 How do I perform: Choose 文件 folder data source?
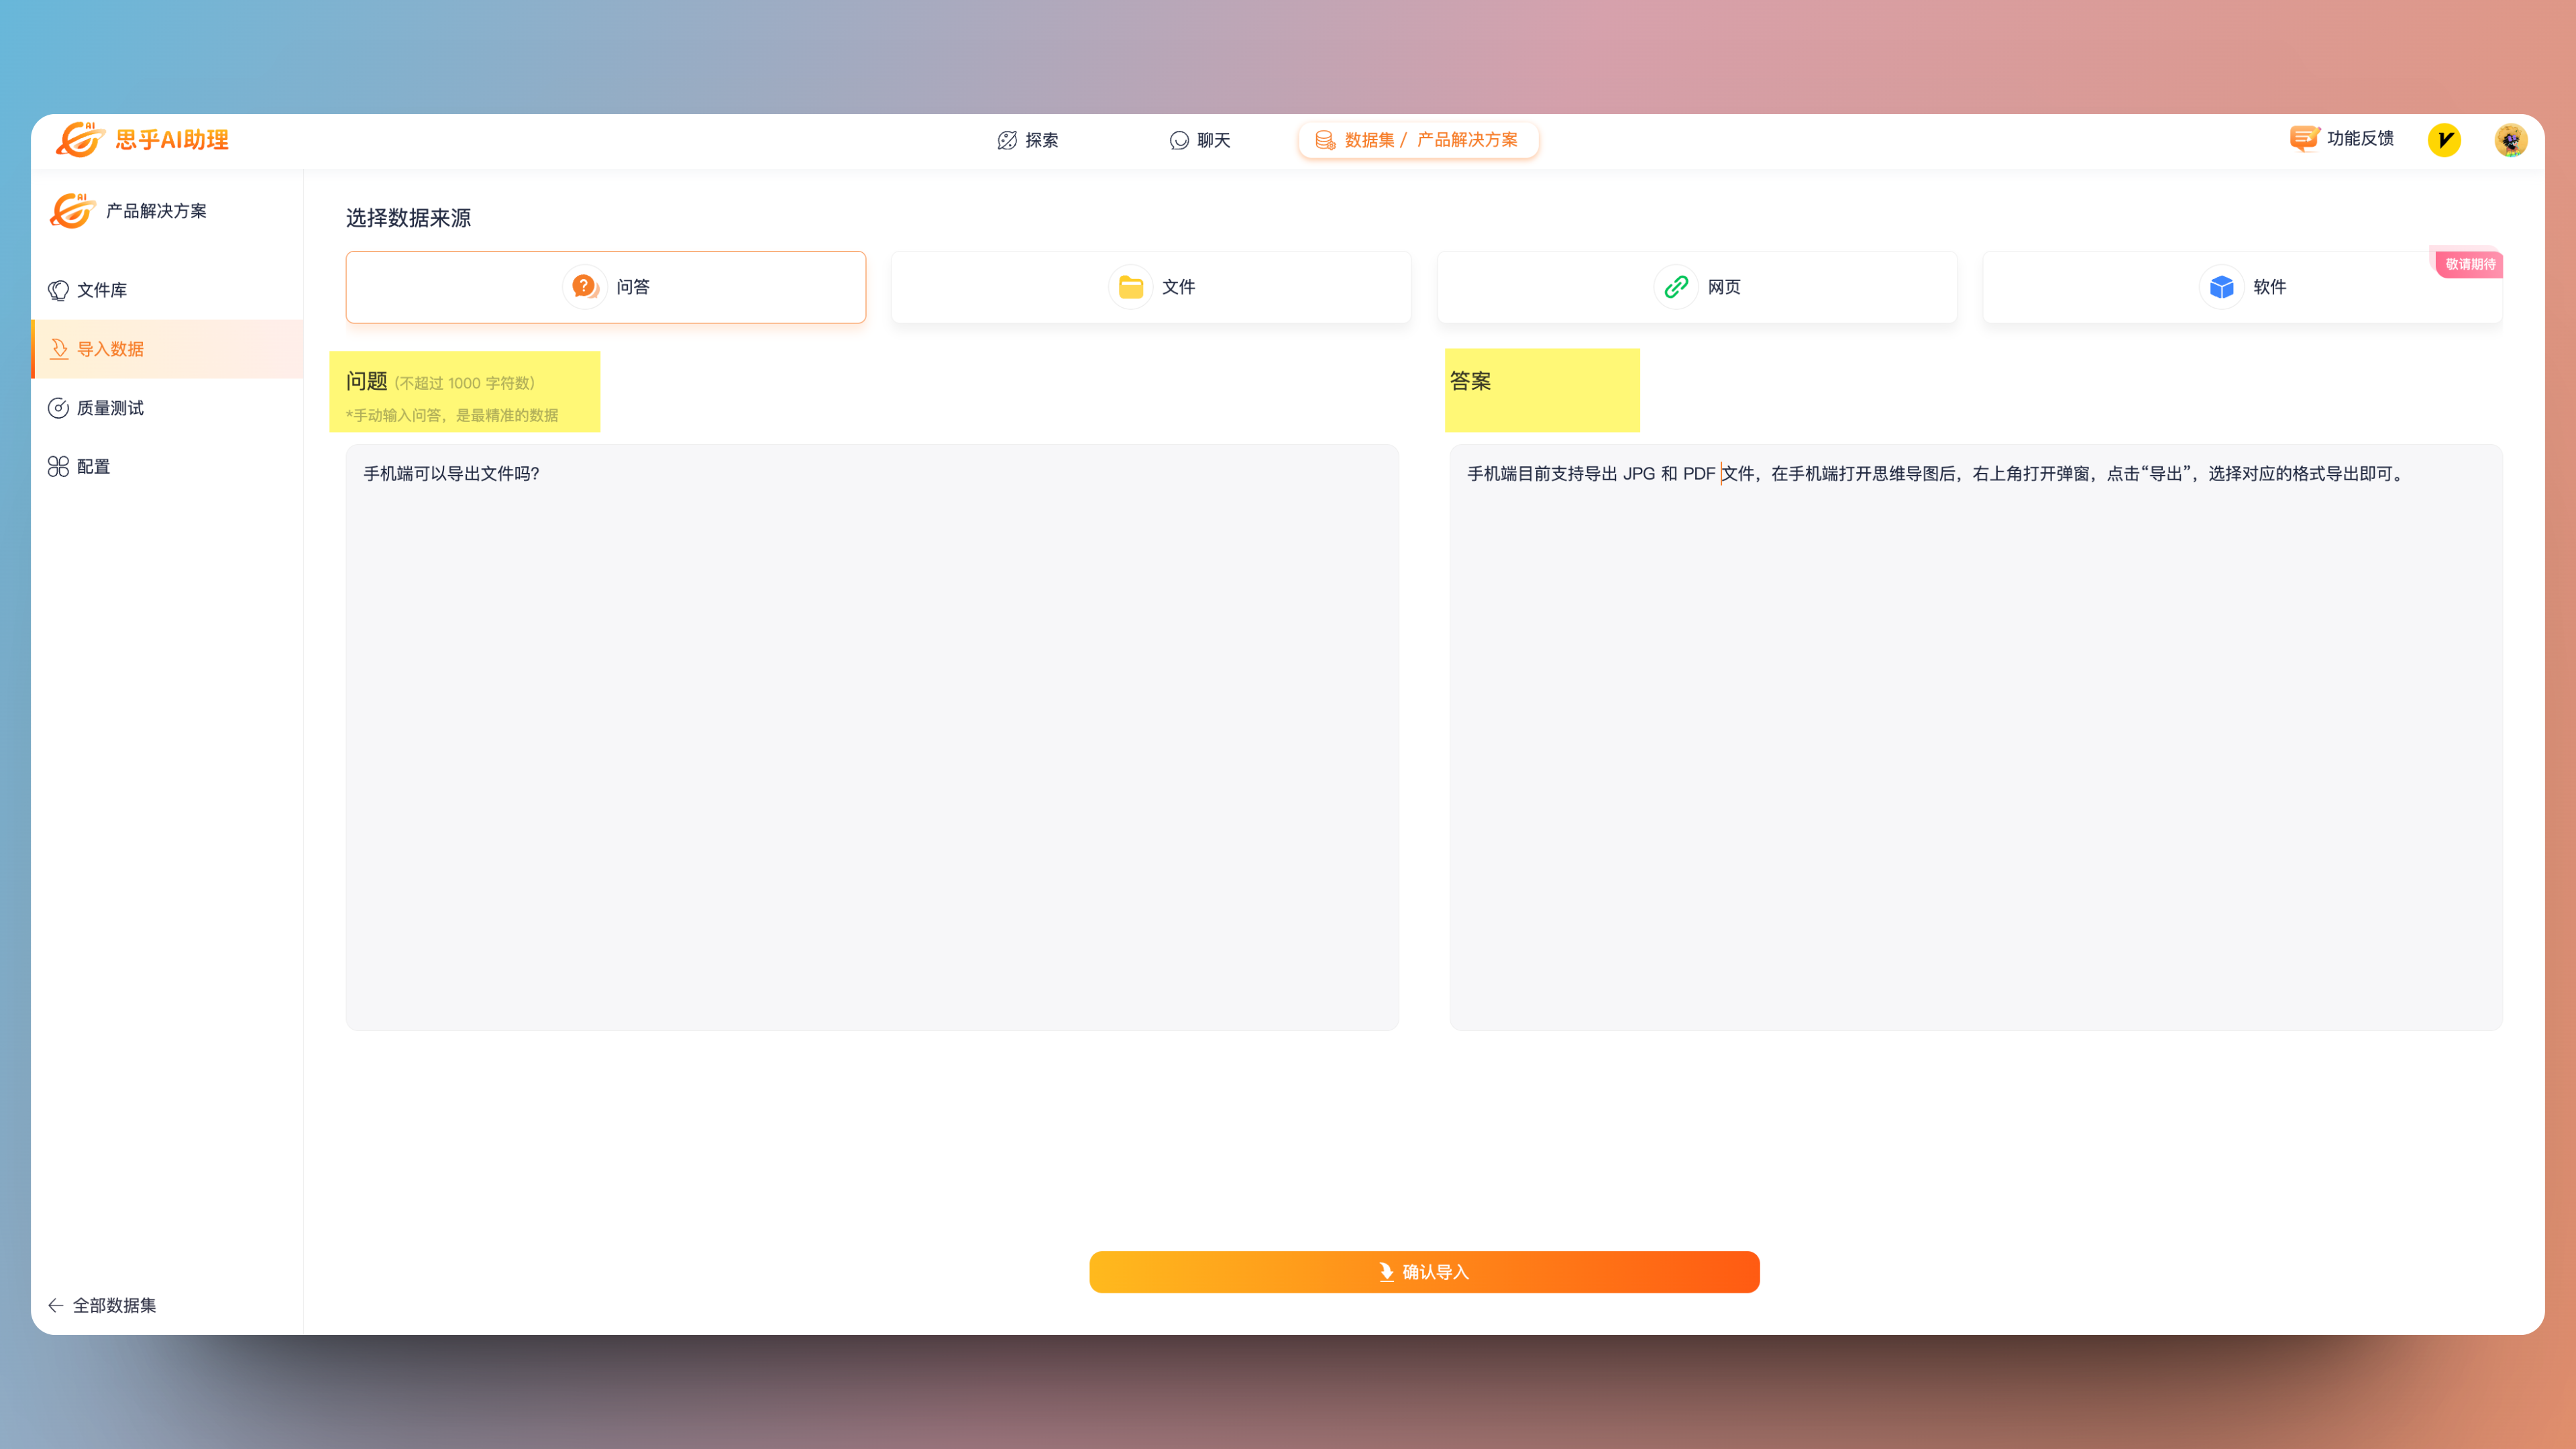[1151, 287]
